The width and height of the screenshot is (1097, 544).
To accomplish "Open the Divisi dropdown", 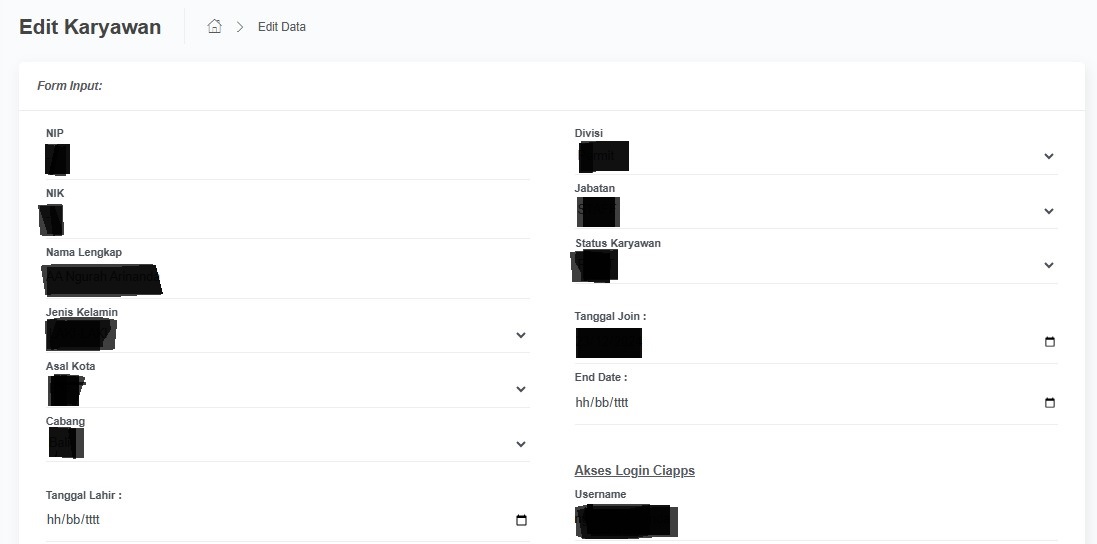I will point(1049,156).
